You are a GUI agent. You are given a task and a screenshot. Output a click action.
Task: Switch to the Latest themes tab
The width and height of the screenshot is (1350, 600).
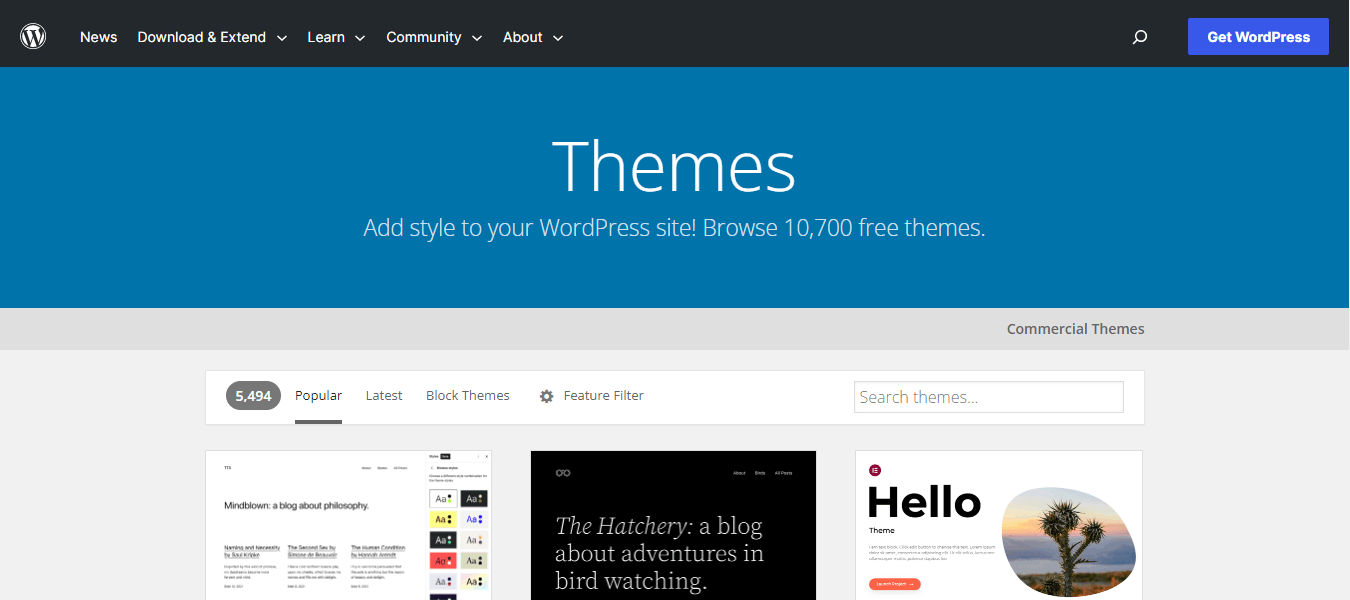[x=384, y=396]
